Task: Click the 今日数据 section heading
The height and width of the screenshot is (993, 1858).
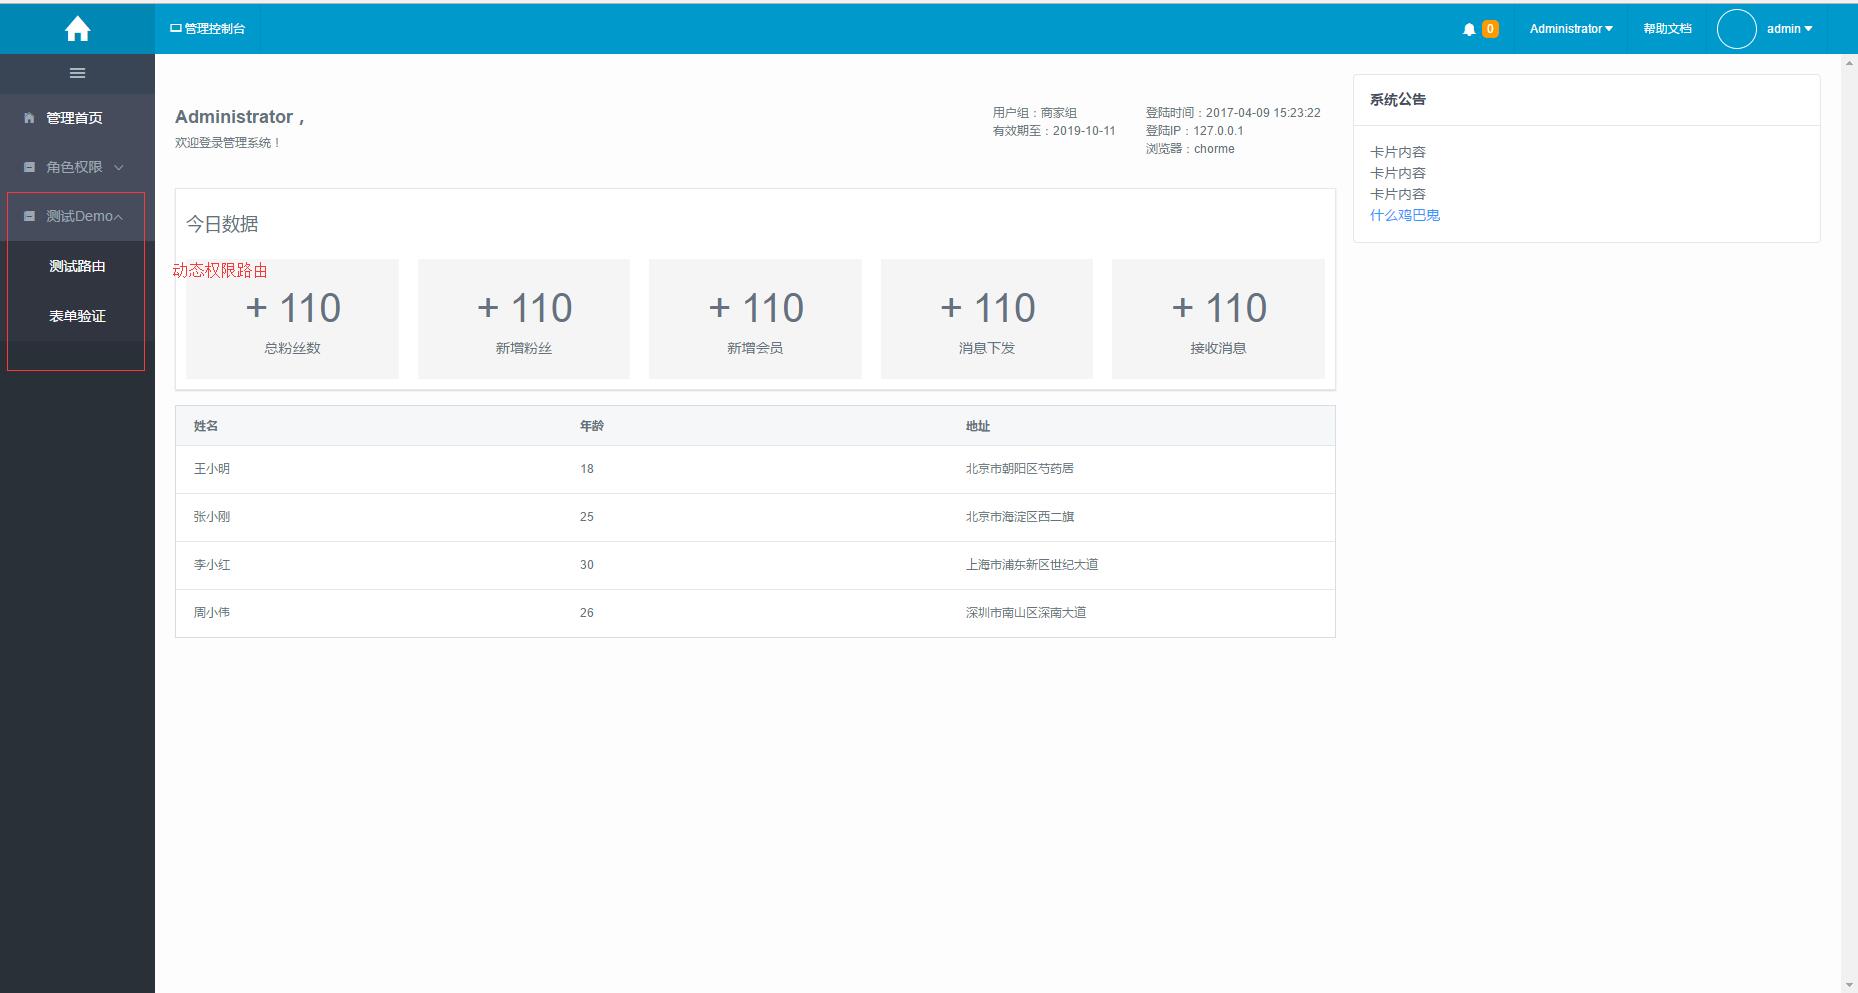Action: 222,224
